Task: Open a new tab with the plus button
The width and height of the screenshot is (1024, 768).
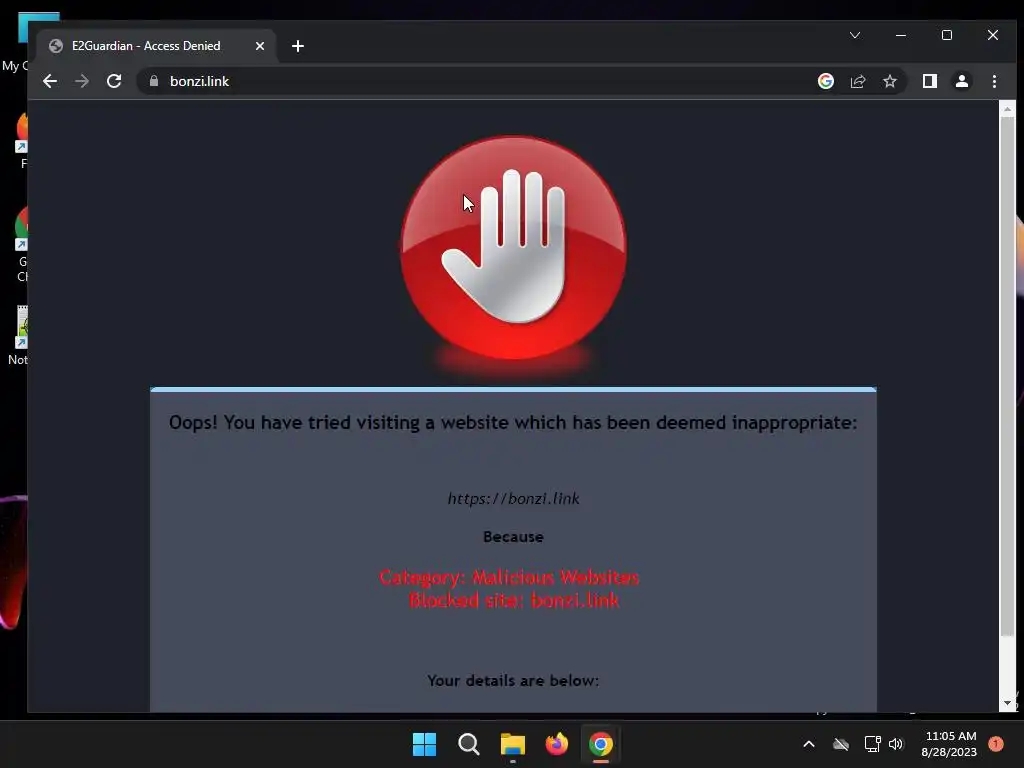Action: tap(298, 46)
